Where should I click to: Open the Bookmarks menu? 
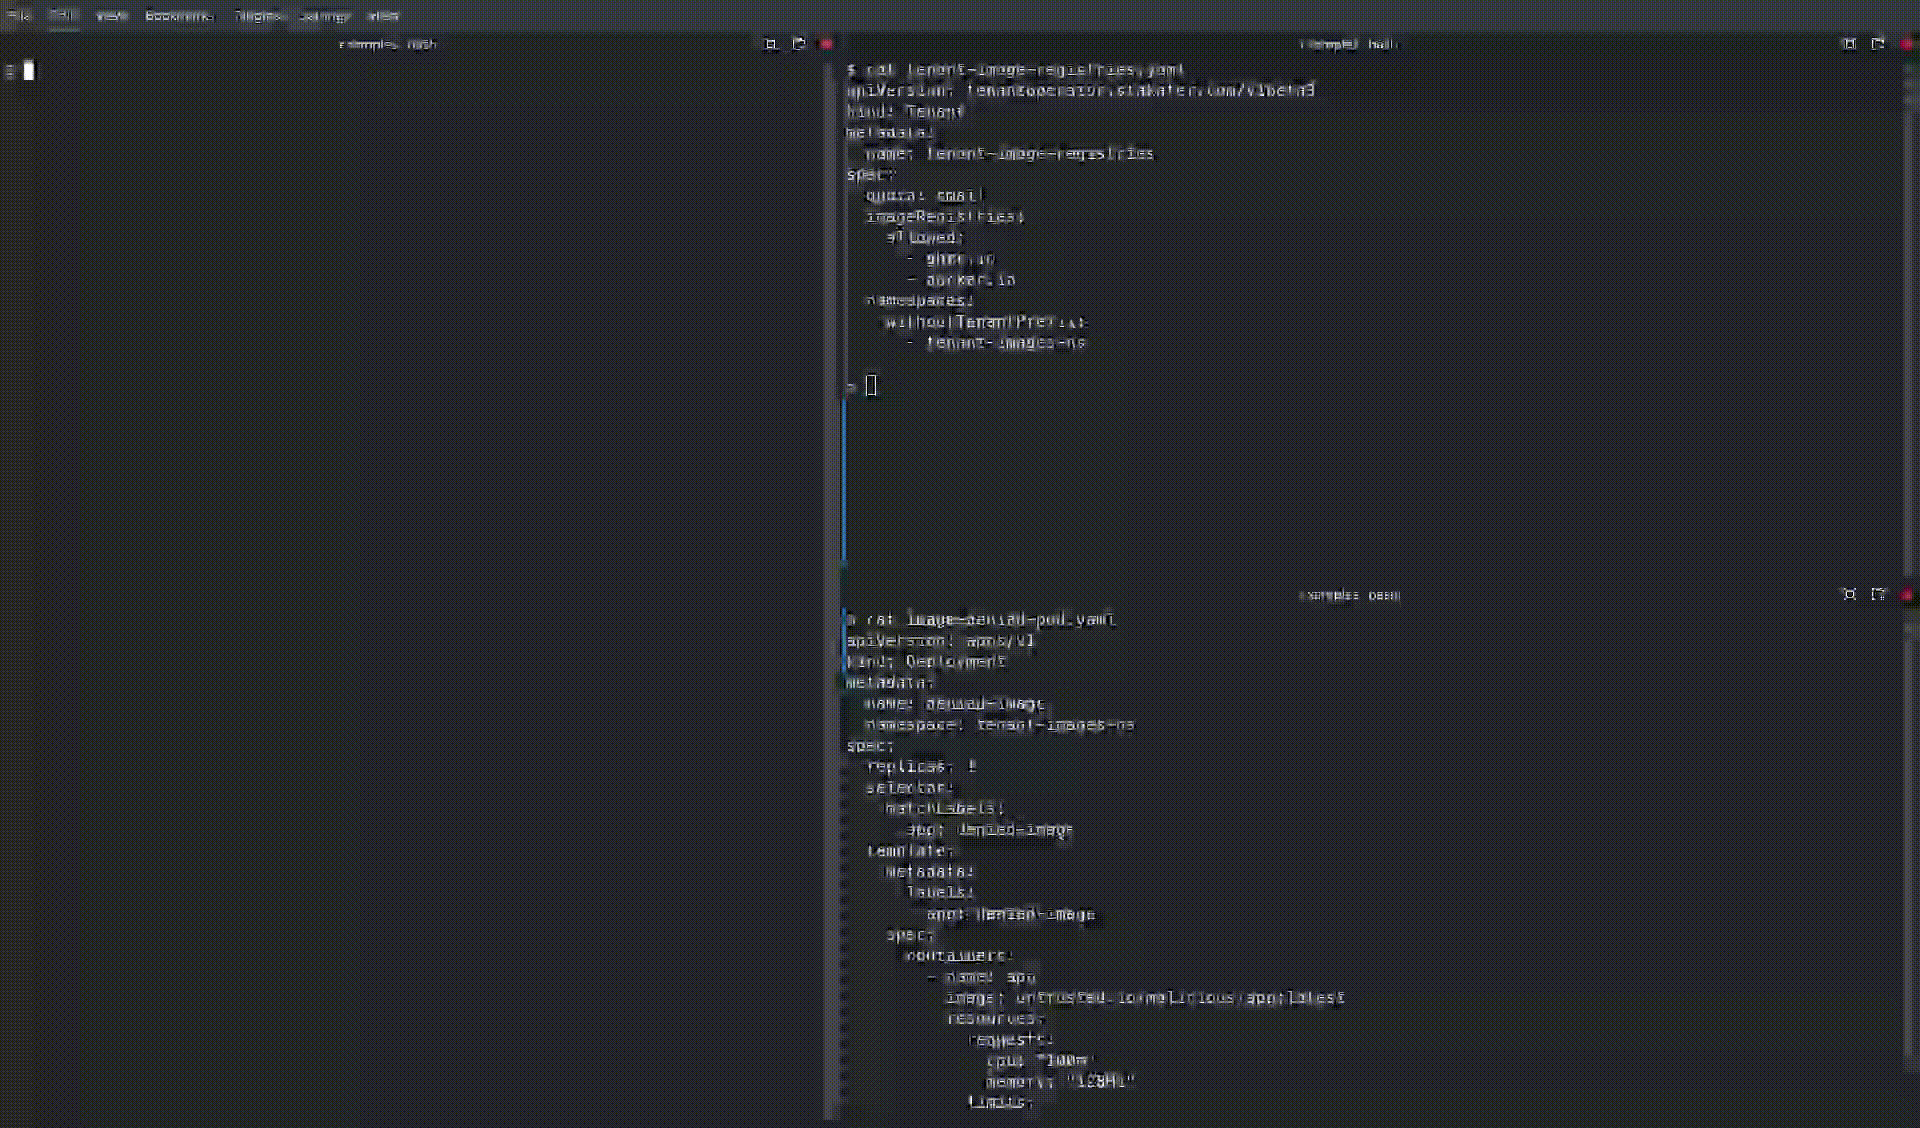(178, 15)
